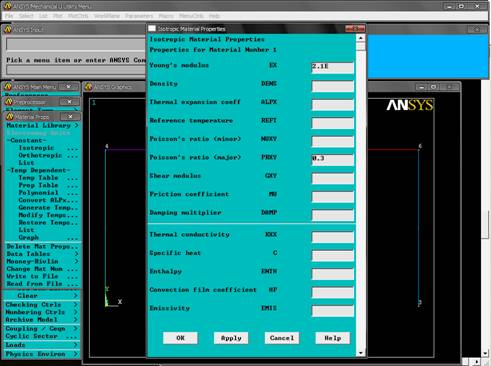Click the Damping multiplier DAMP field
491x366 pixels.
click(333, 215)
